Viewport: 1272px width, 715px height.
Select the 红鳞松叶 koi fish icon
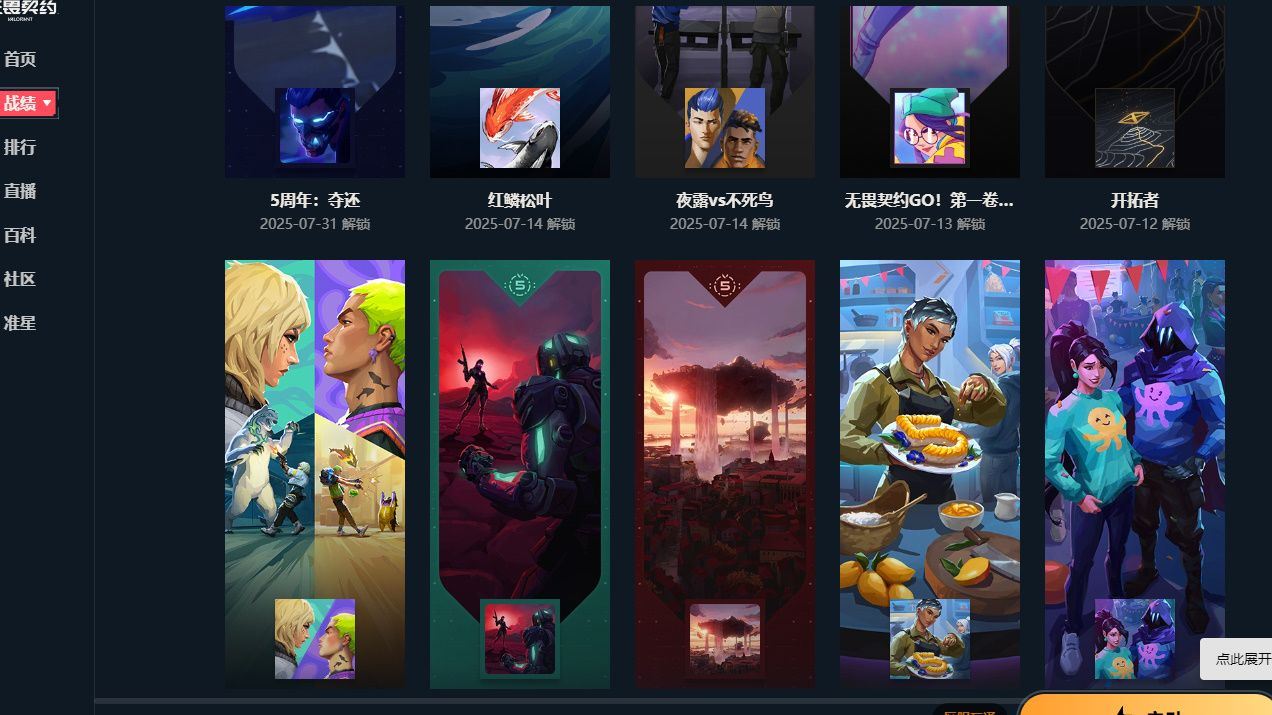tap(520, 127)
